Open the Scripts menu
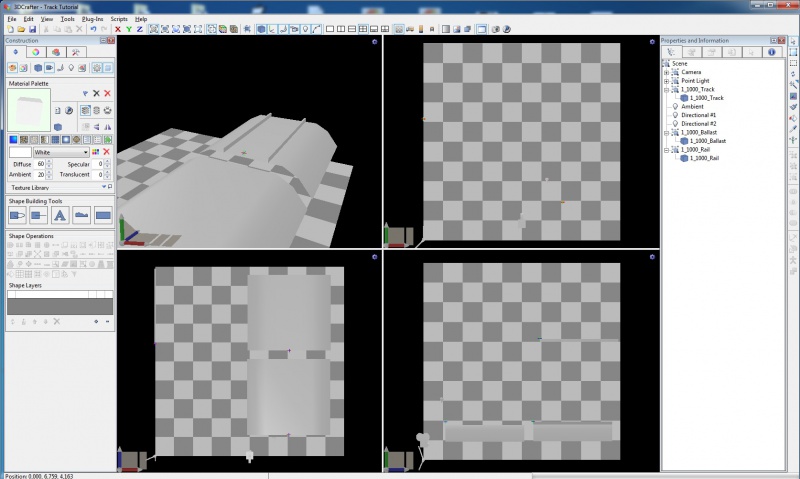The width and height of the screenshot is (800, 479). (x=119, y=19)
